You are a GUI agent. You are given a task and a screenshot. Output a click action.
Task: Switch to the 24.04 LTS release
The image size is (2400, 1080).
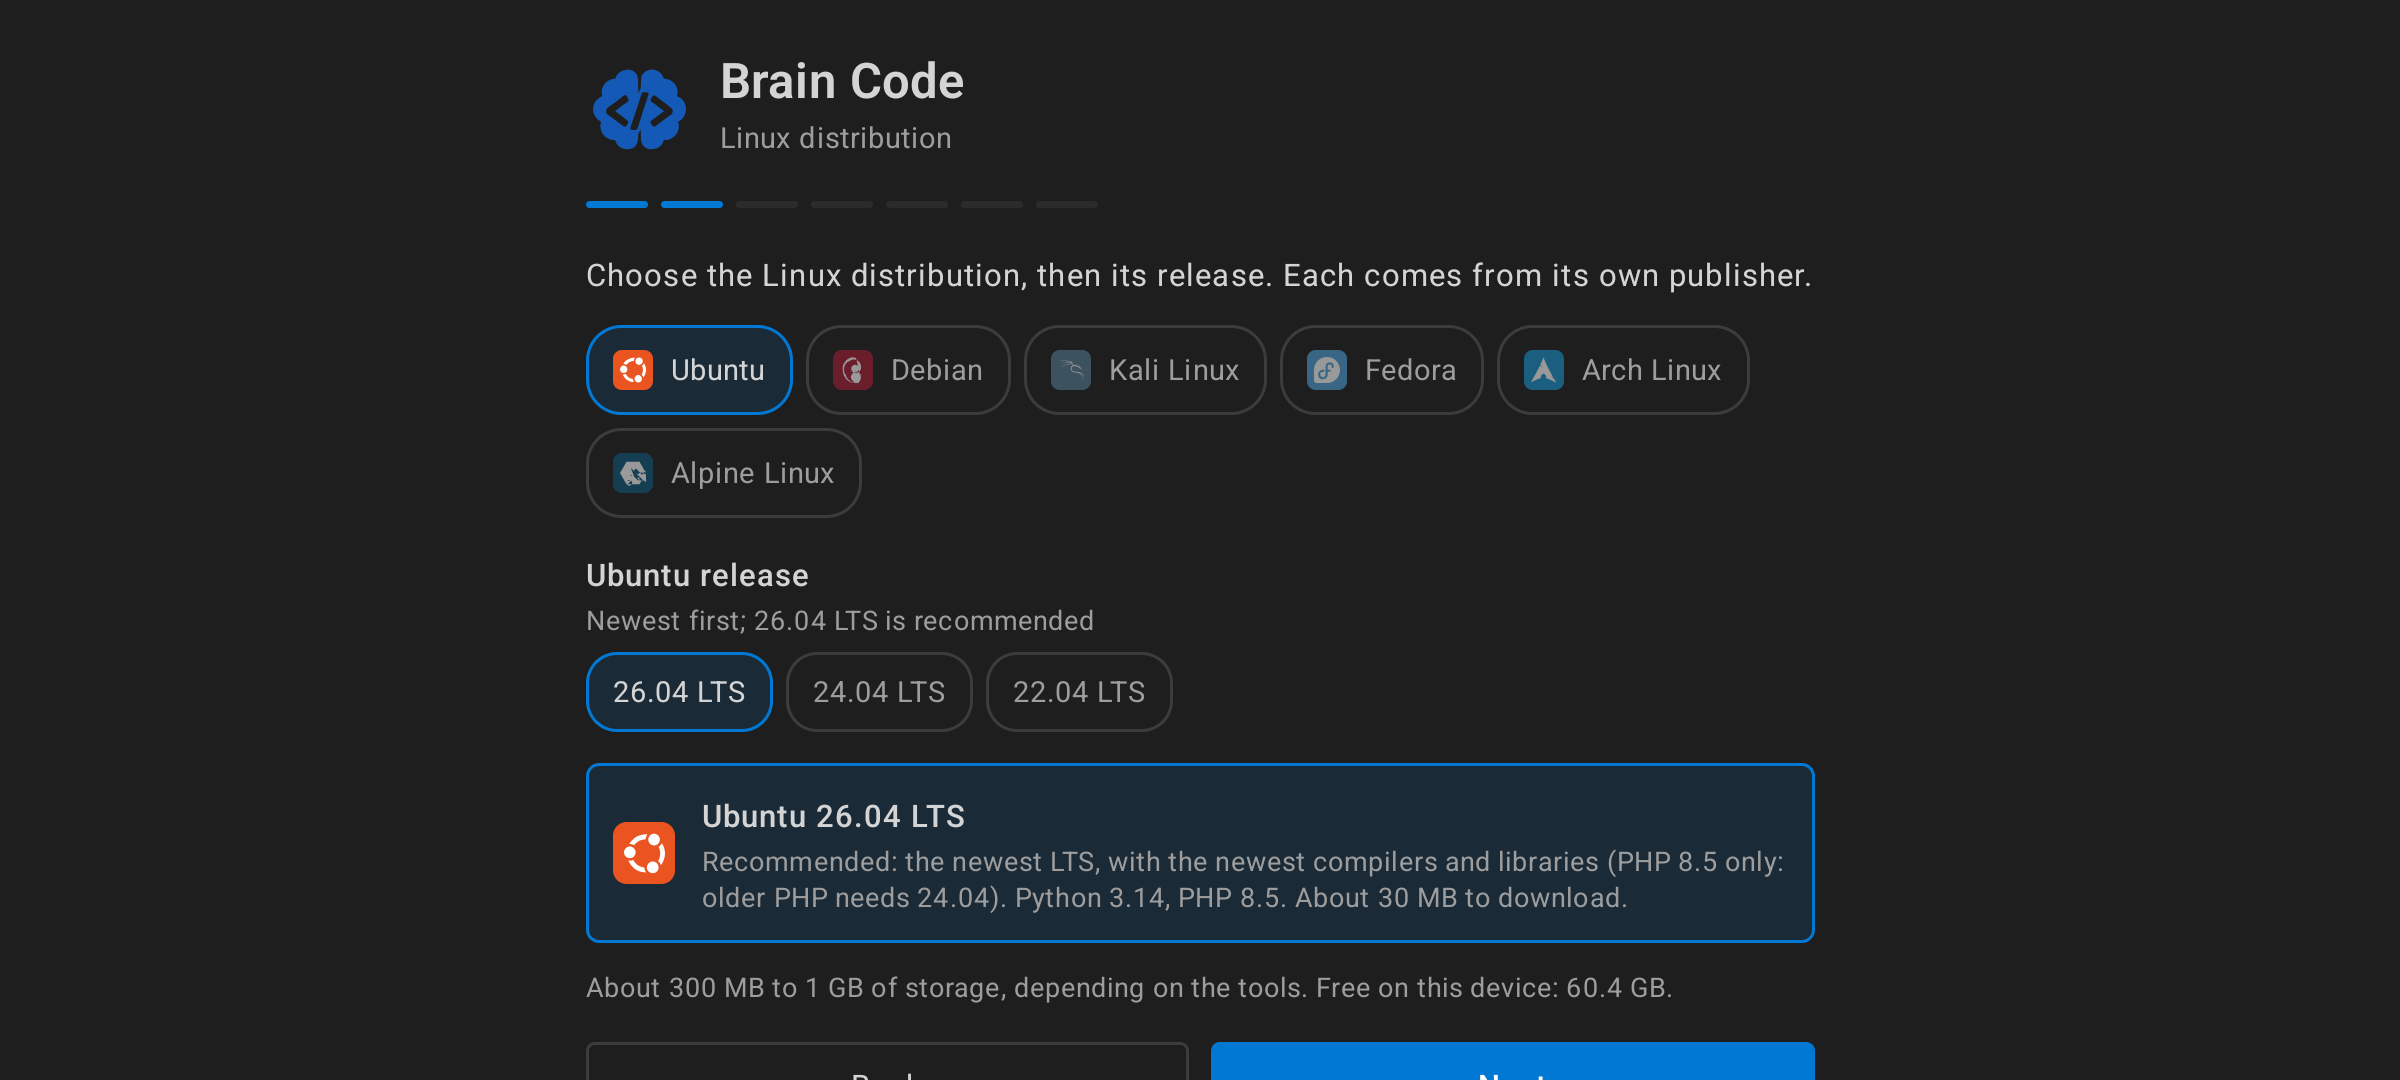click(879, 692)
